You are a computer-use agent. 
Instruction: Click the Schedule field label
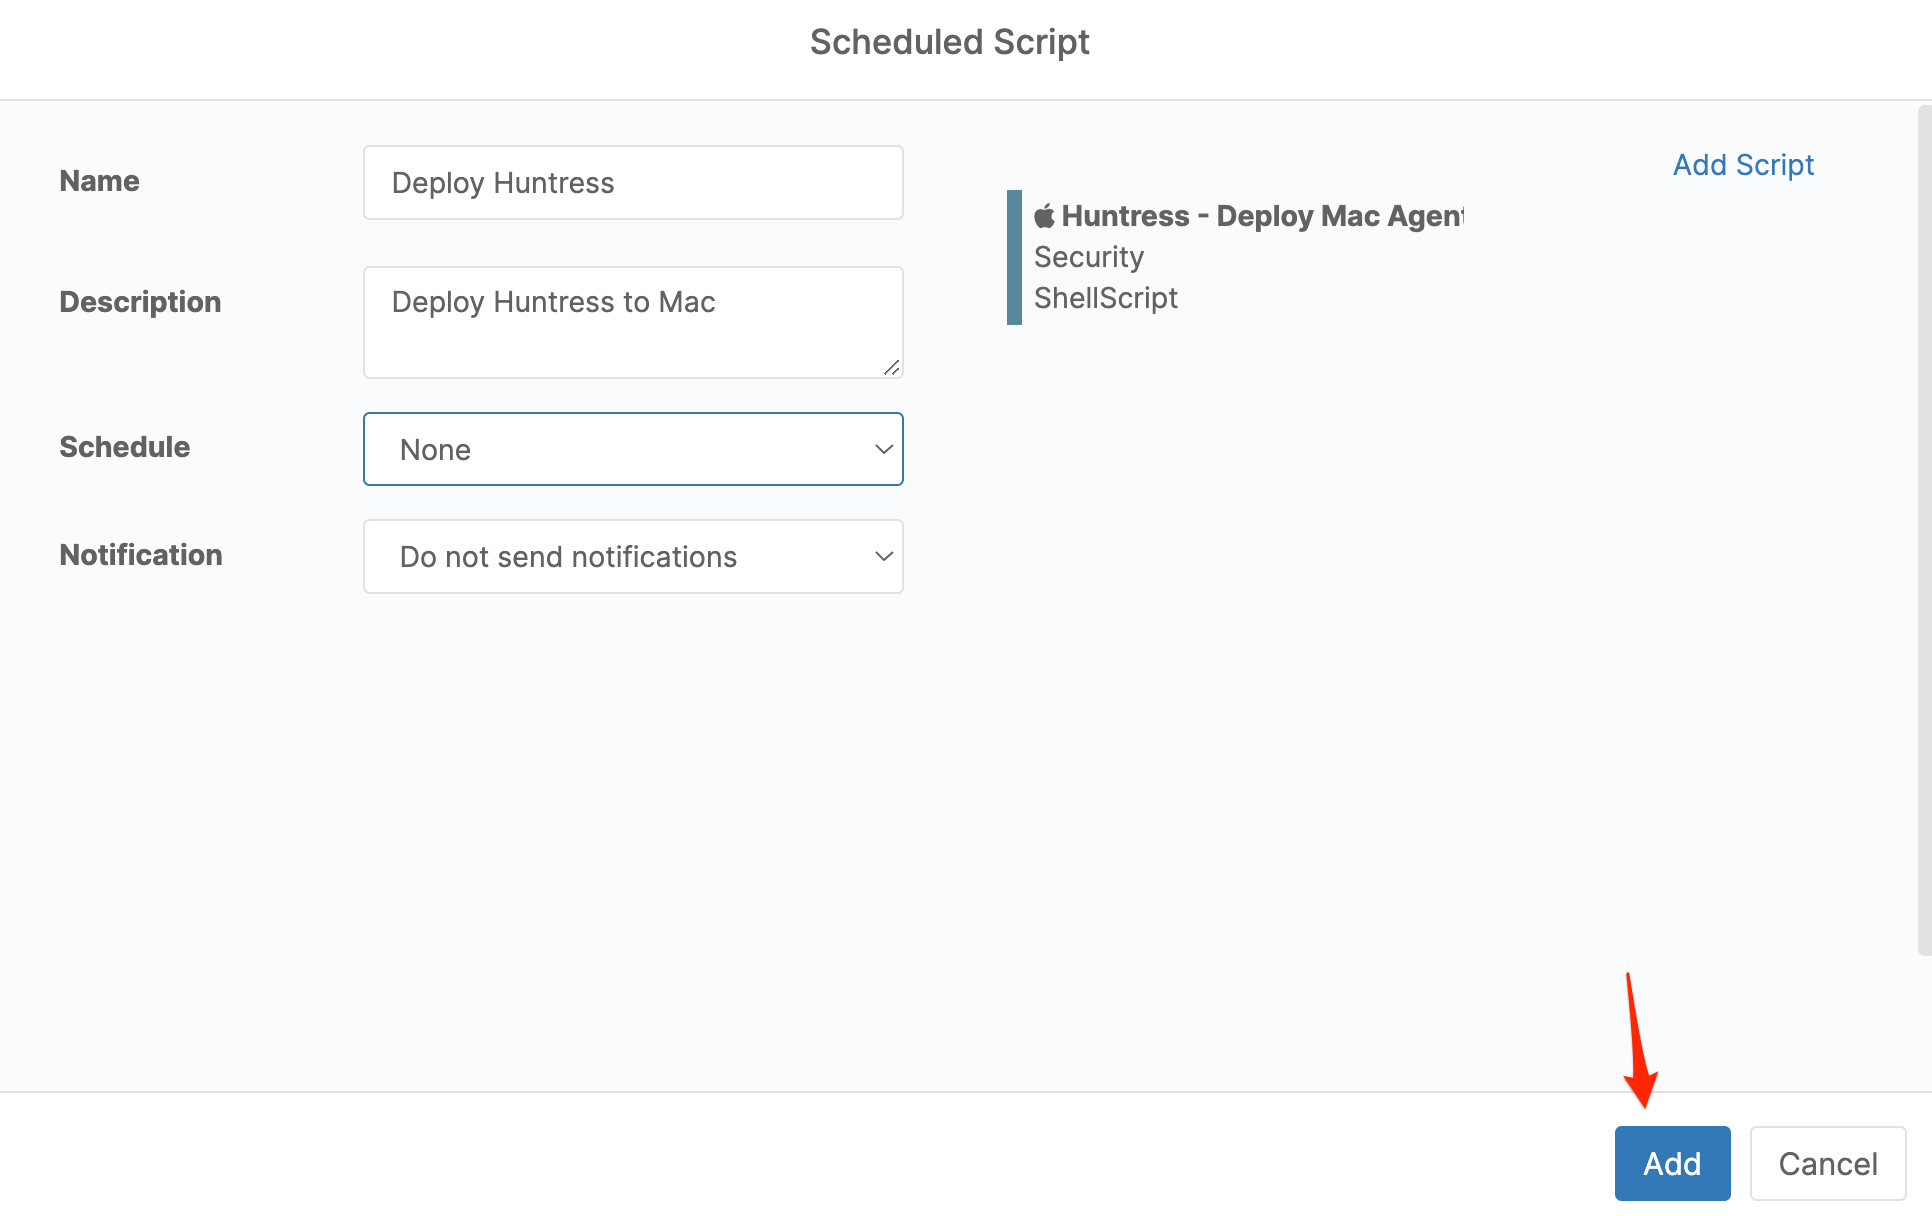124,447
